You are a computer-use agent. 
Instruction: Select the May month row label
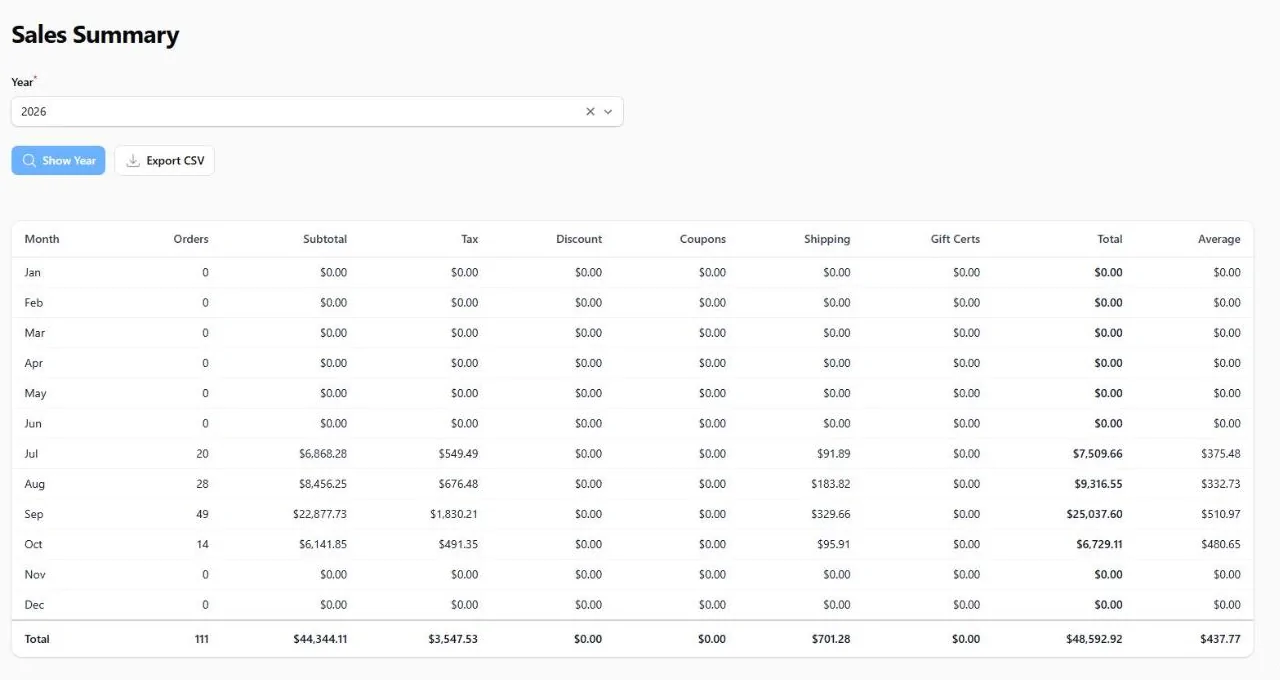tap(35, 393)
